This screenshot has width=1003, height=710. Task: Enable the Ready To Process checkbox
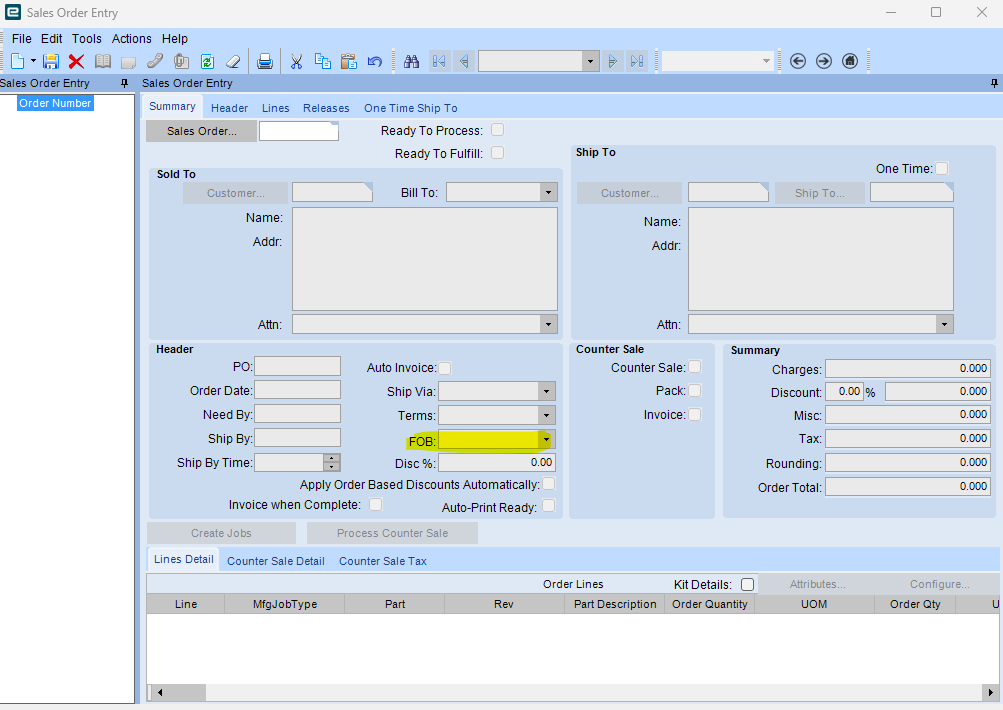click(497, 130)
